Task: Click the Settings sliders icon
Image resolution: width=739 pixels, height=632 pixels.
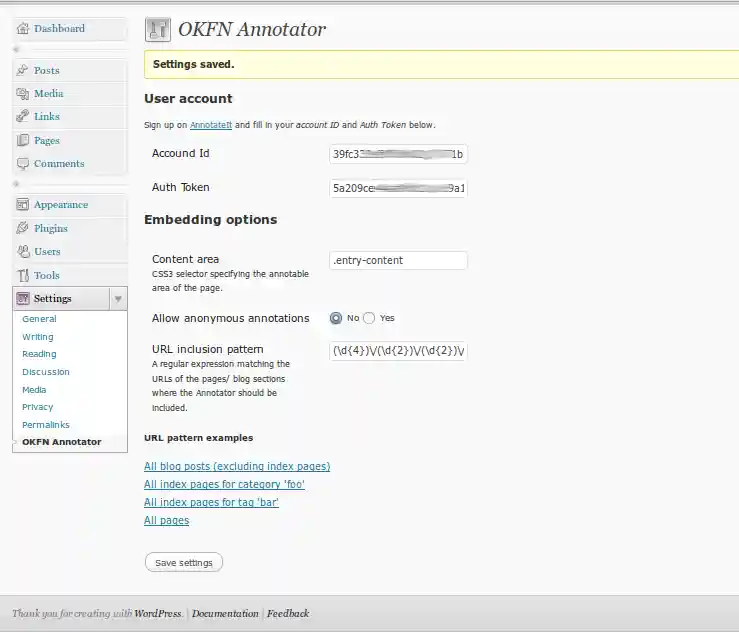Action: (23, 298)
